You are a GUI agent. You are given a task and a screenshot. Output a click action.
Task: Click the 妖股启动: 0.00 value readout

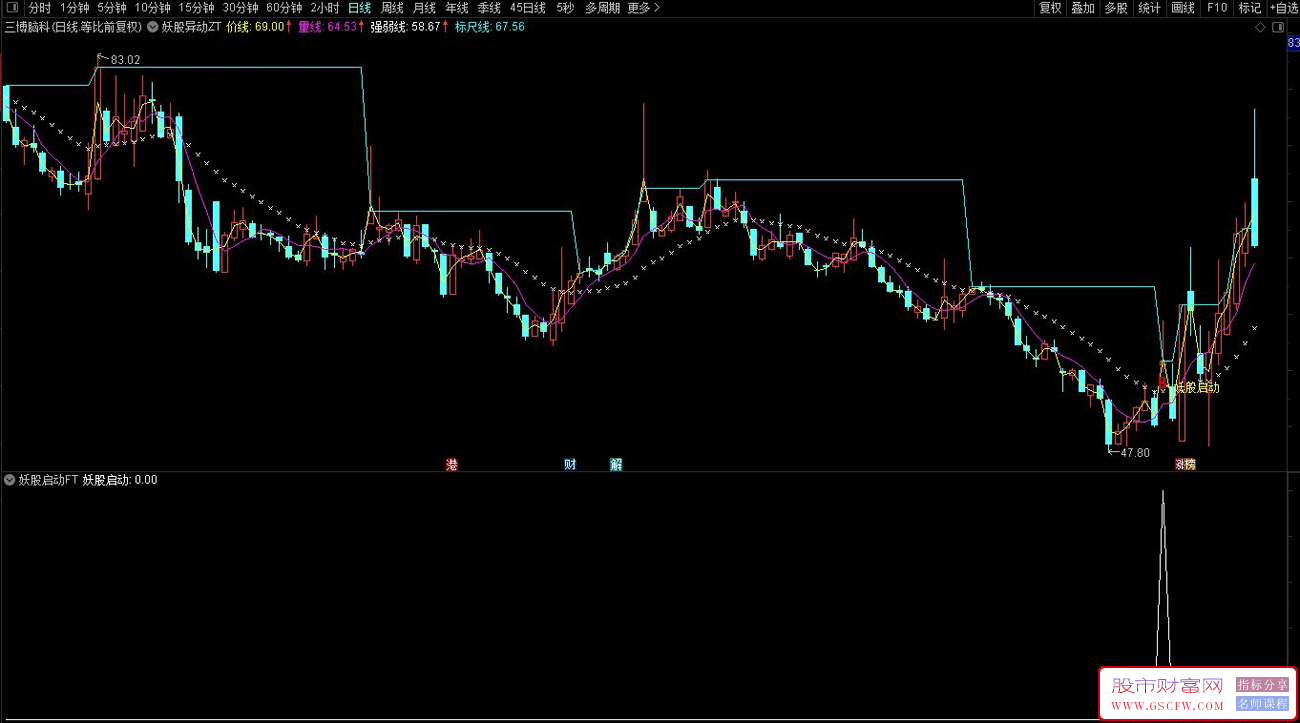click(x=119, y=480)
